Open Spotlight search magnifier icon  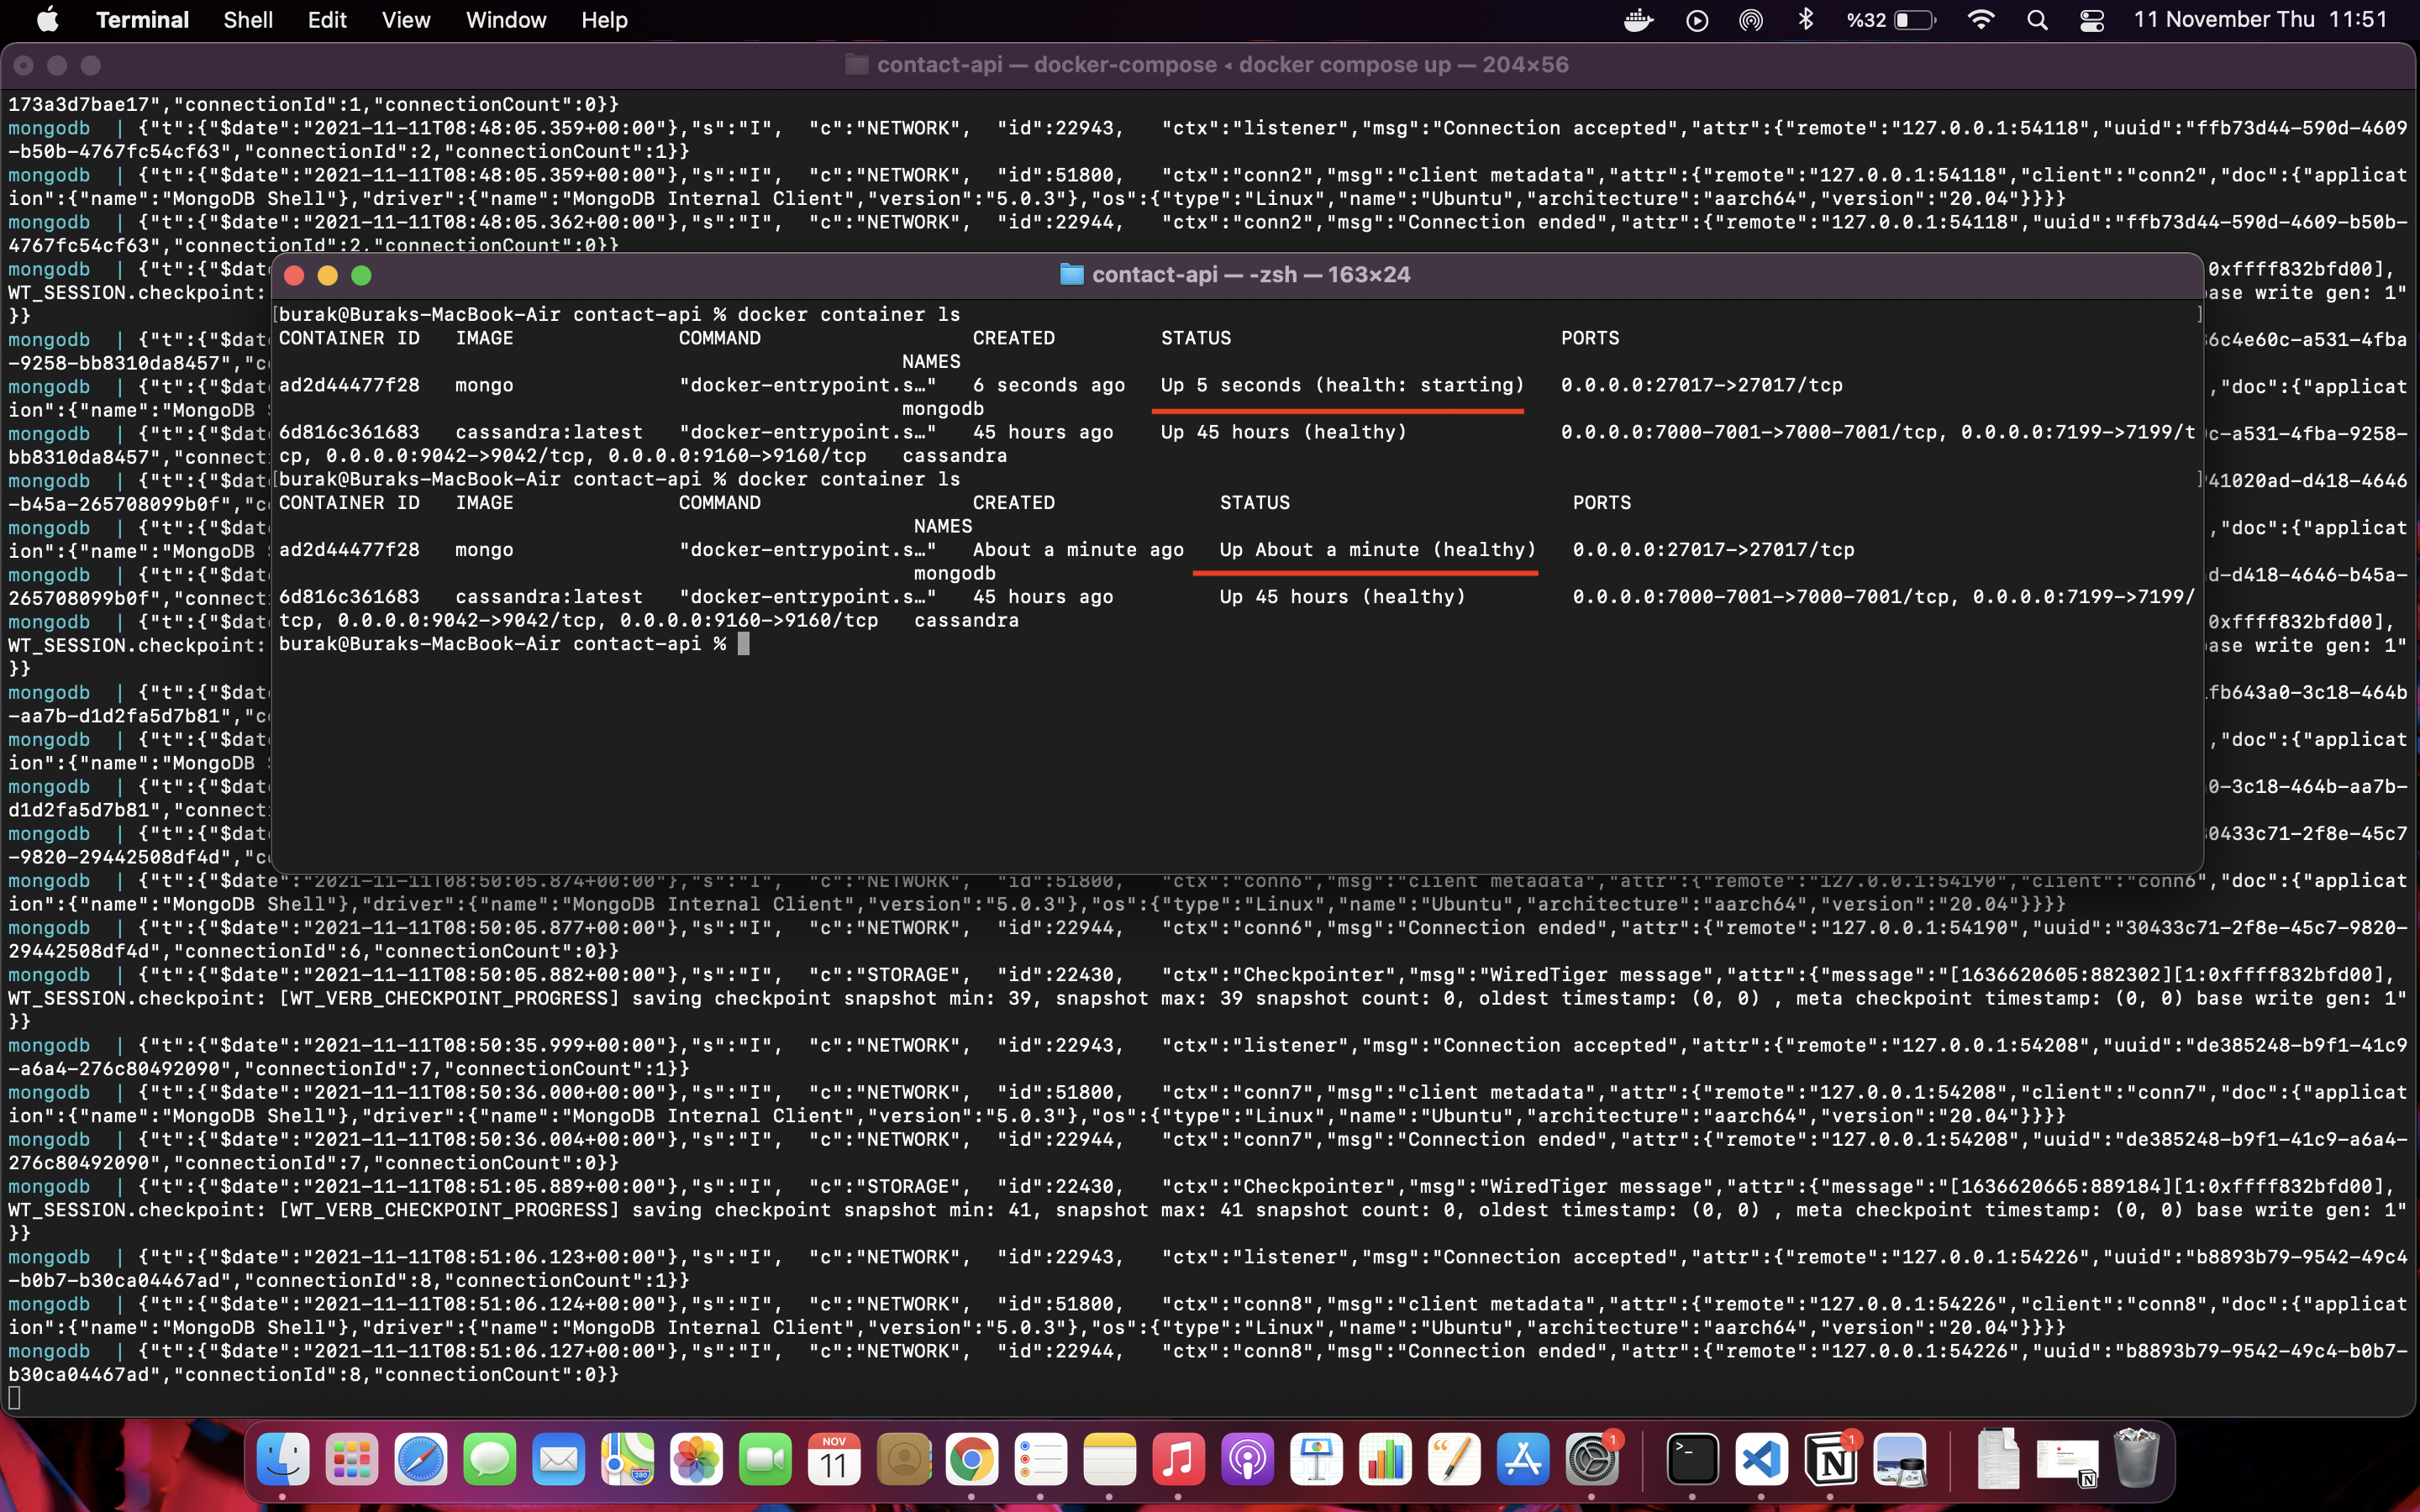(2036, 20)
